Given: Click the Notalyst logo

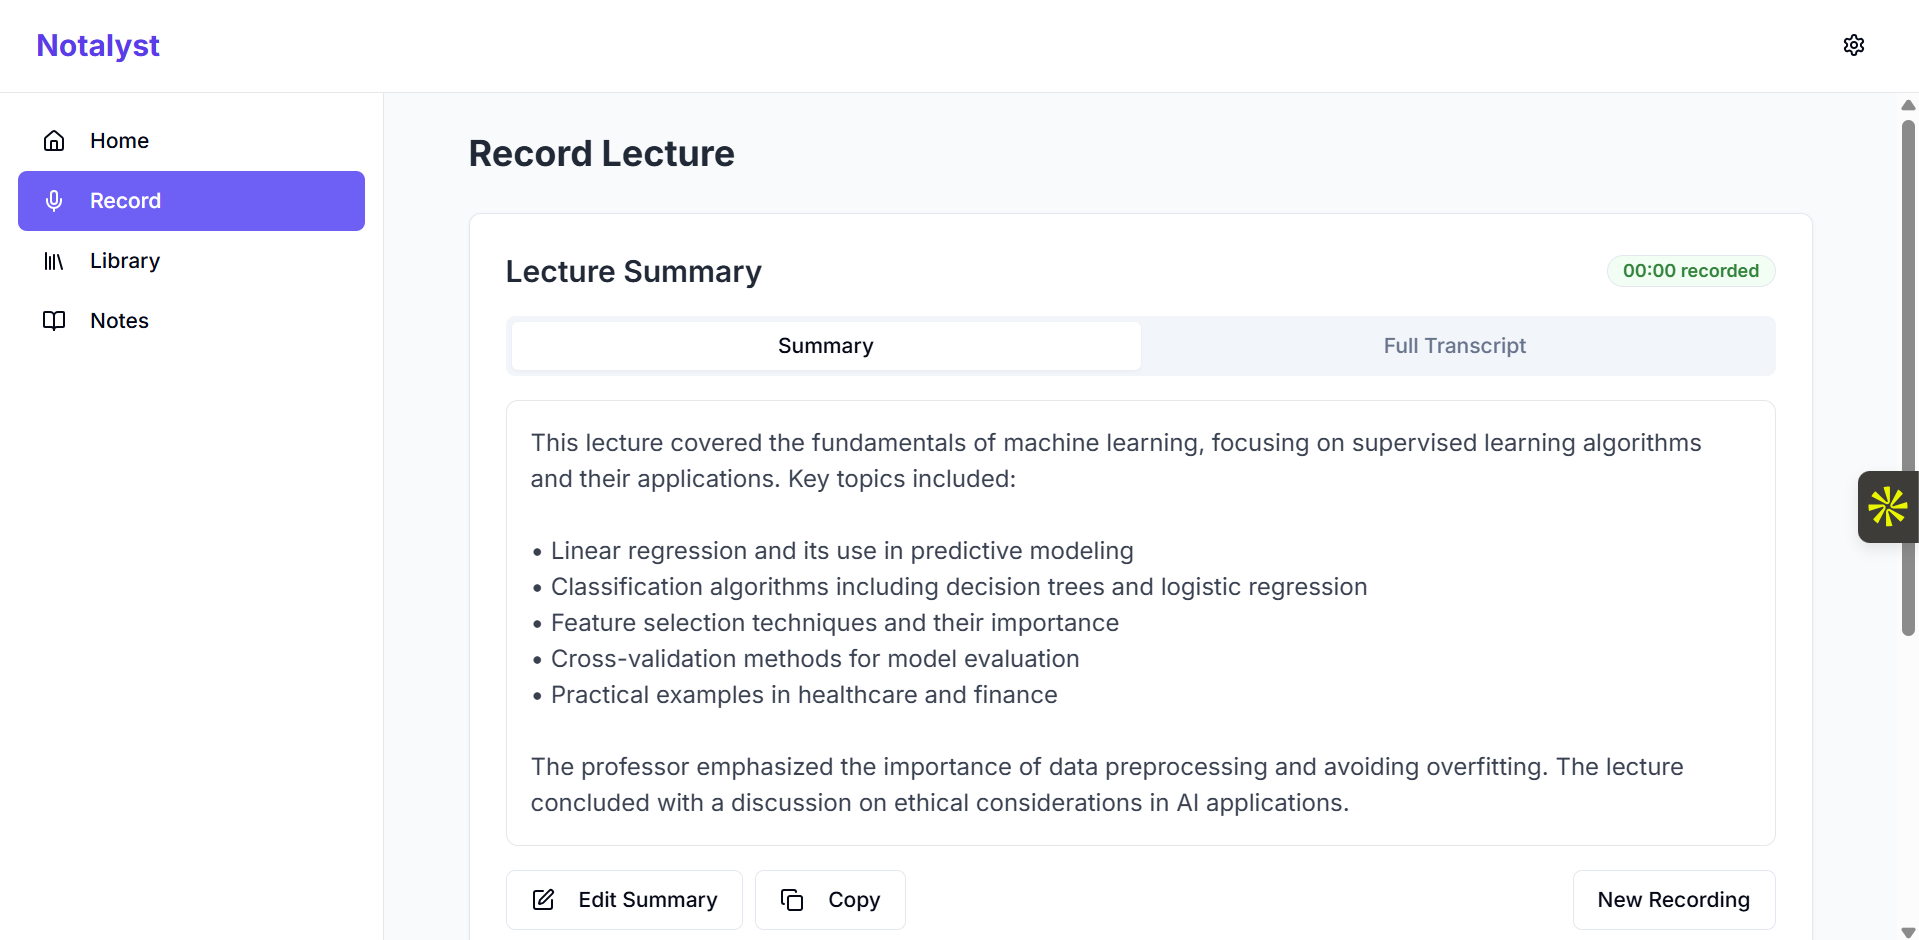Looking at the screenshot, I should 98,46.
